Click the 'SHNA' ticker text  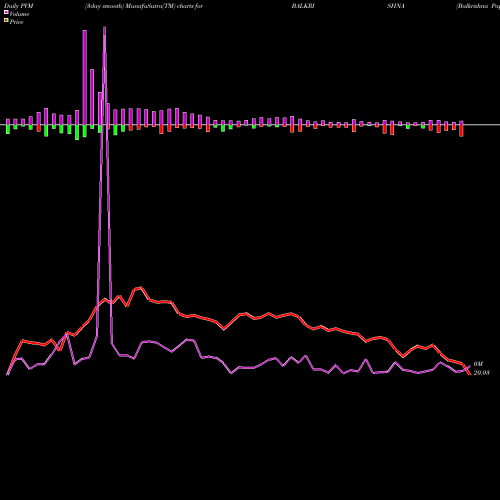coord(396,6)
